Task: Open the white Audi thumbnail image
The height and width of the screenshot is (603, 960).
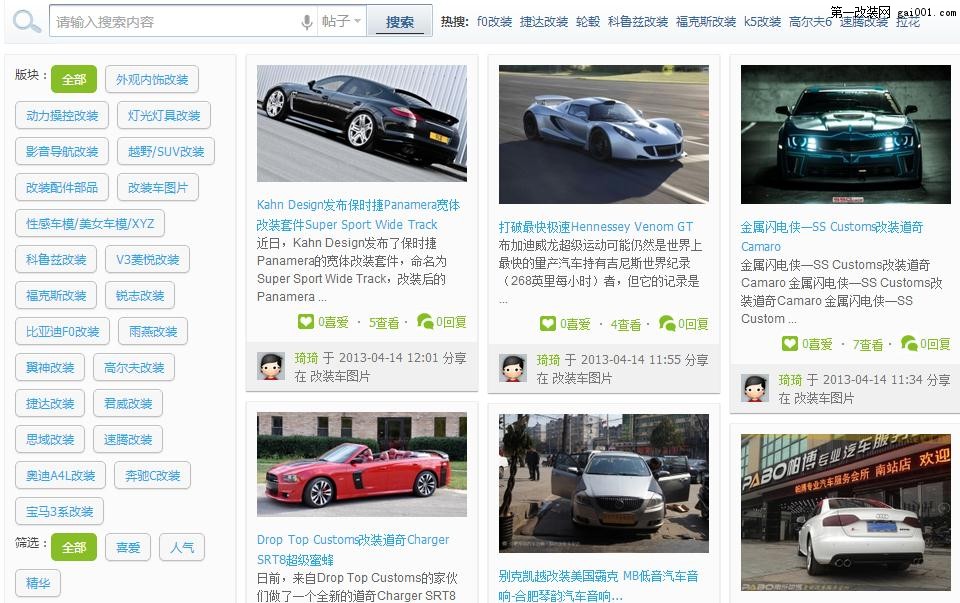Action: click(845, 511)
